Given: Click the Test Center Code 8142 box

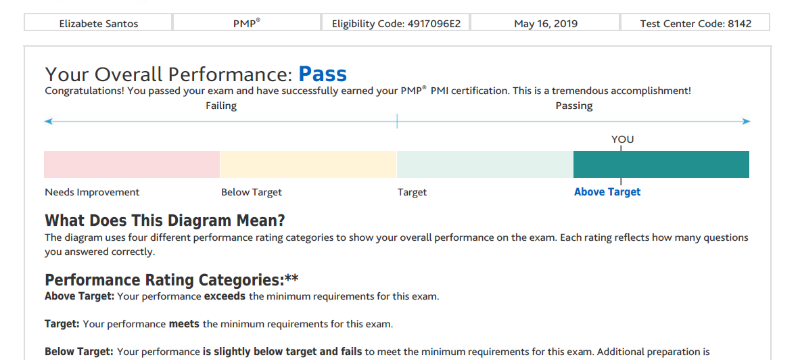Looking at the screenshot, I should (x=695, y=23).
